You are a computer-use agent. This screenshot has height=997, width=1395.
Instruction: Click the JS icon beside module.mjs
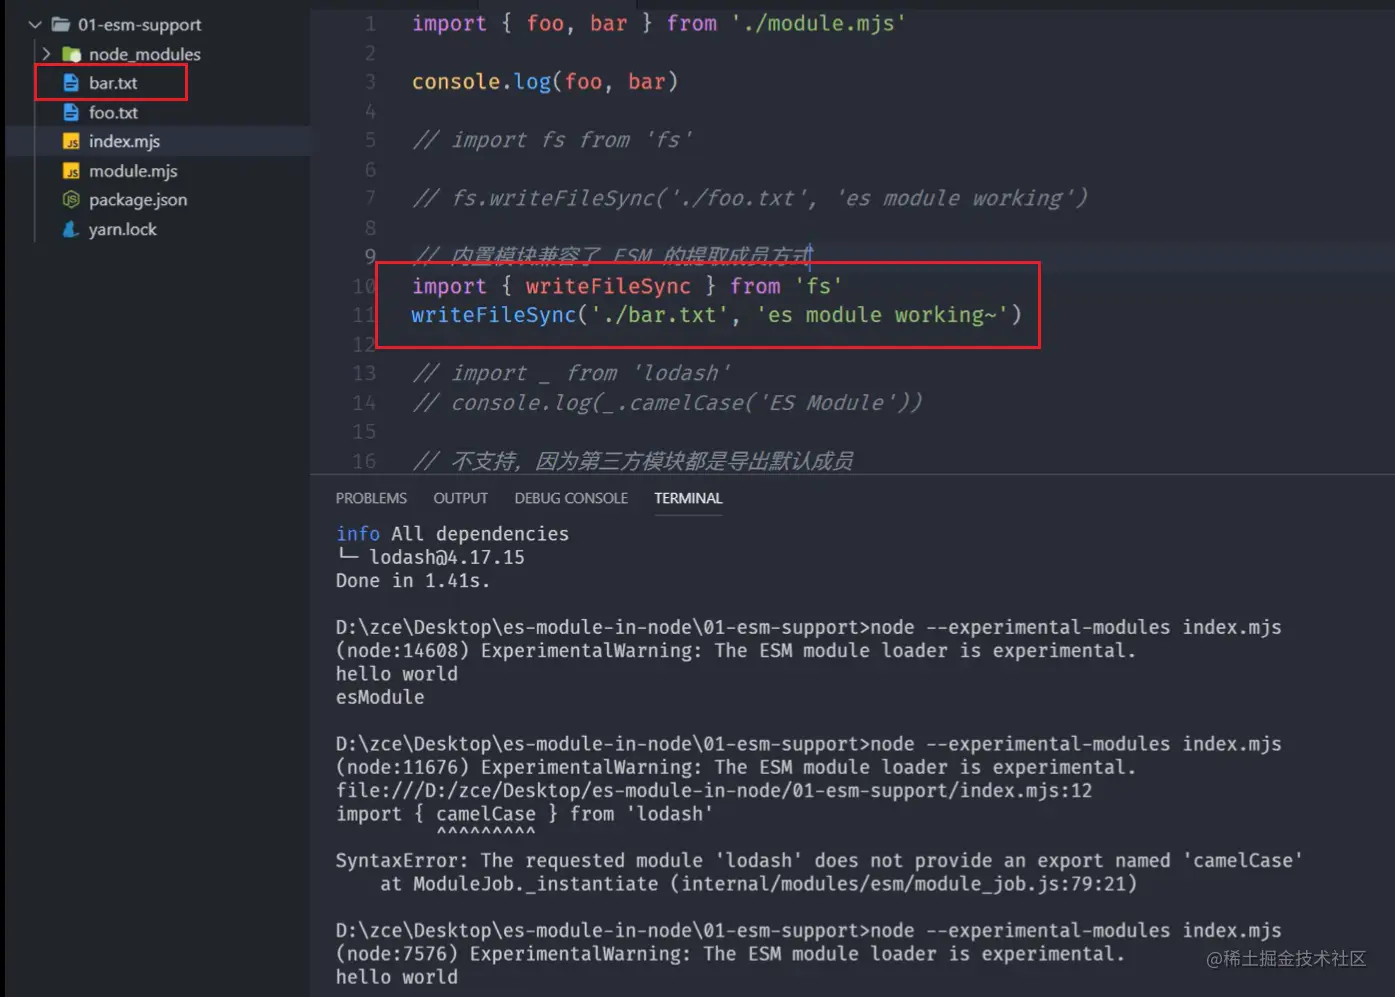(x=73, y=170)
